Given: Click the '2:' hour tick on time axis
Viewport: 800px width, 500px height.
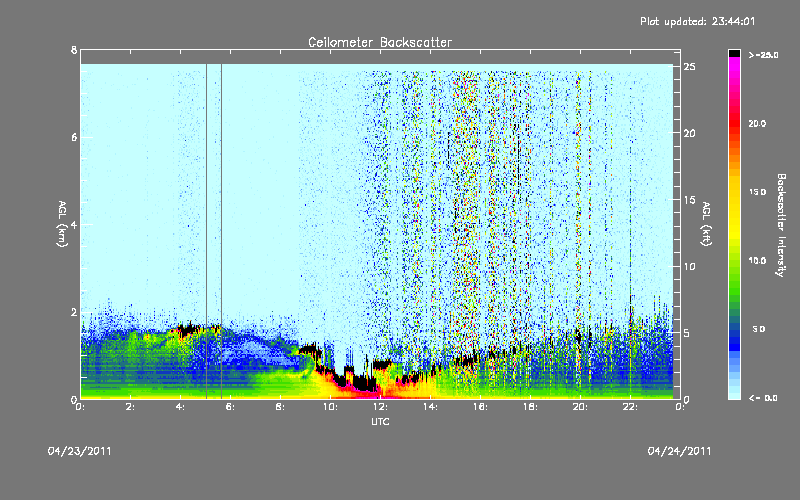Looking at the screenshot, I should coord(131,407).
